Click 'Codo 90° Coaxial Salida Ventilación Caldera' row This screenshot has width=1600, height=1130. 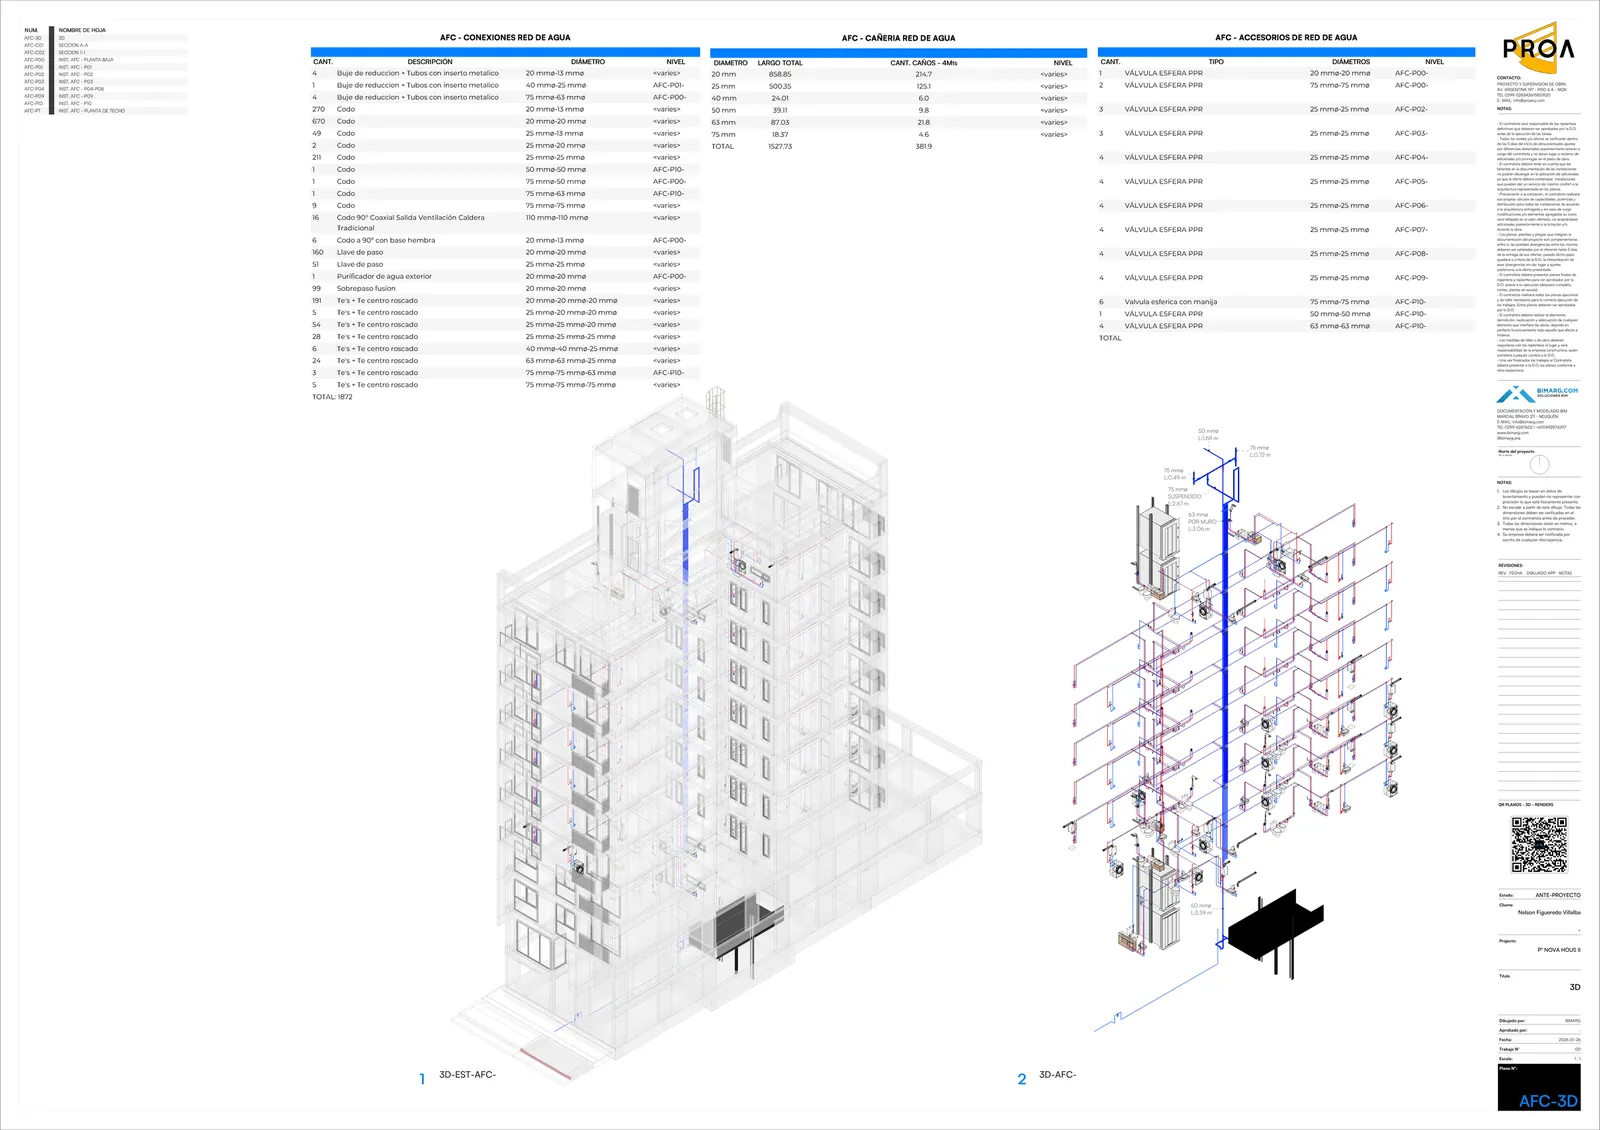(505, 222)
